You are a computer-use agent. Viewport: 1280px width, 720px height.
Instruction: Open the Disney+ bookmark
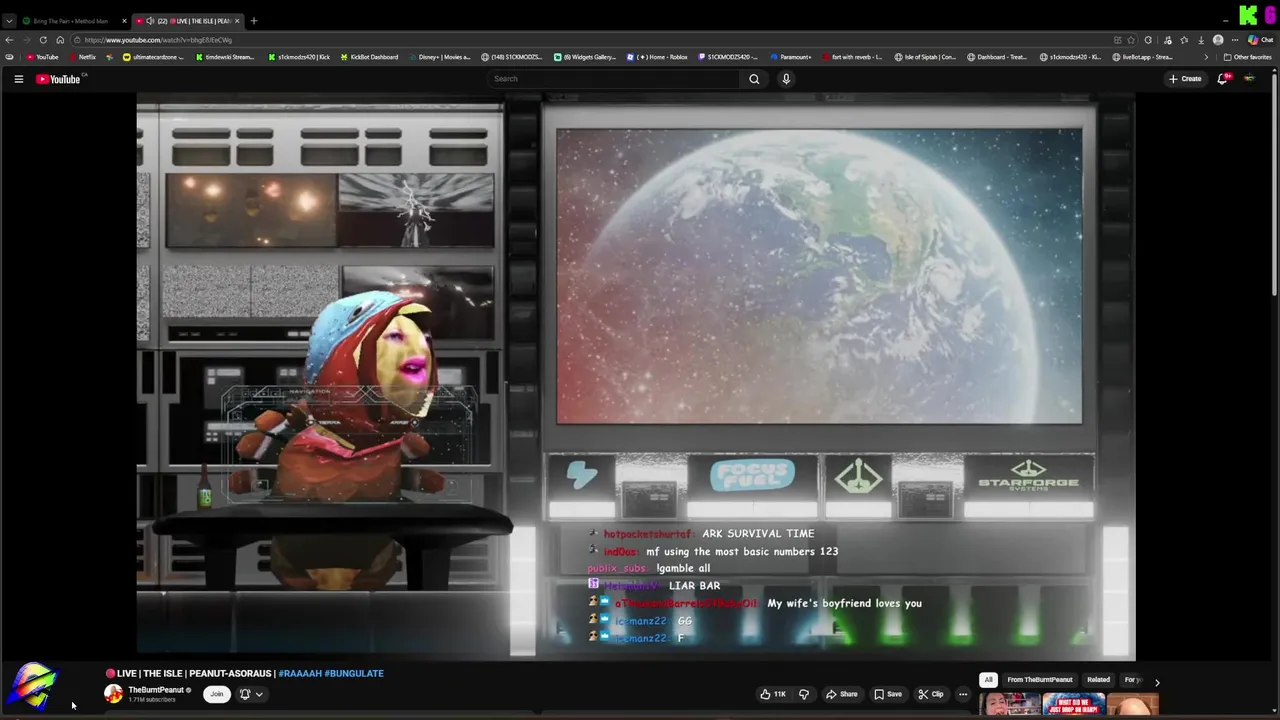(x=438, y=57)
